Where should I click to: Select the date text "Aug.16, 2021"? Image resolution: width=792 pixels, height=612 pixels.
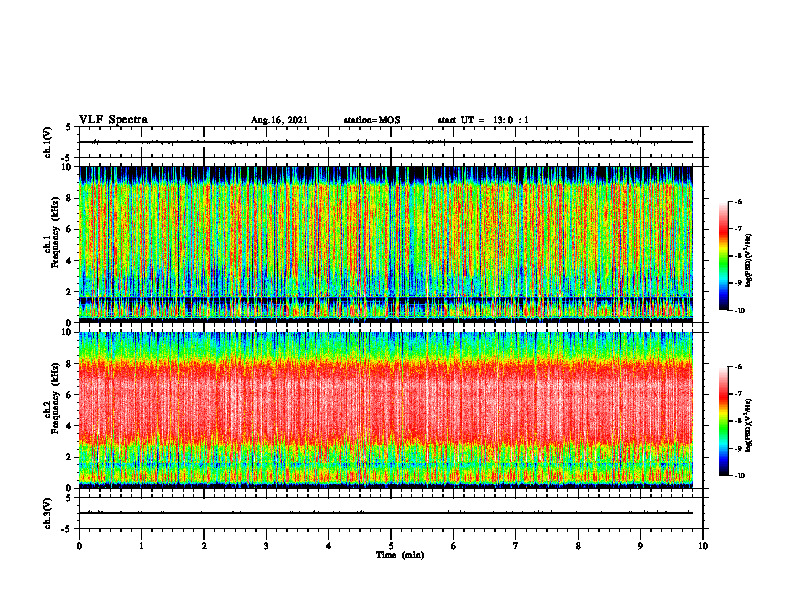click(279, 120)
